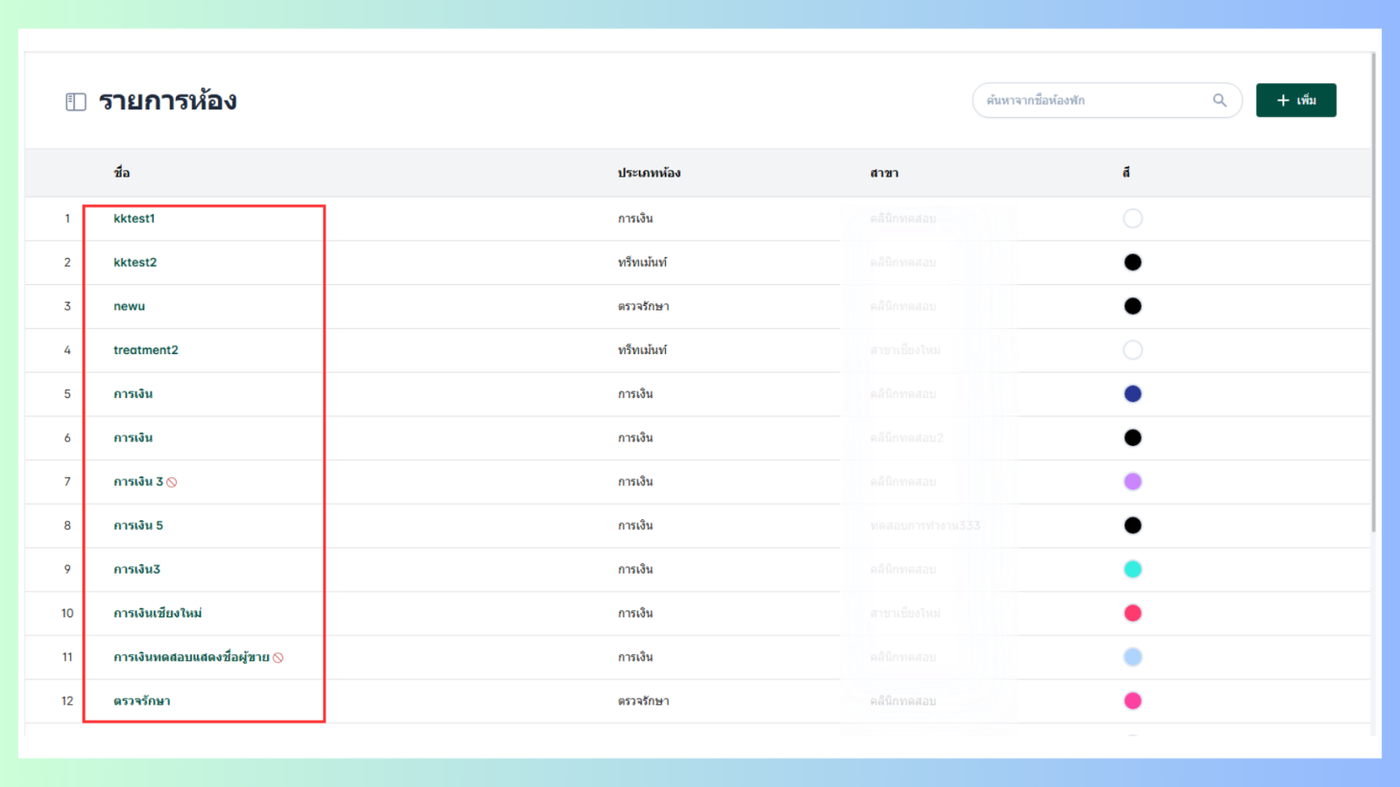Click the black color circle in row 6
The height and width of the screenshot is (787, 1400).
pos(1132,438)
